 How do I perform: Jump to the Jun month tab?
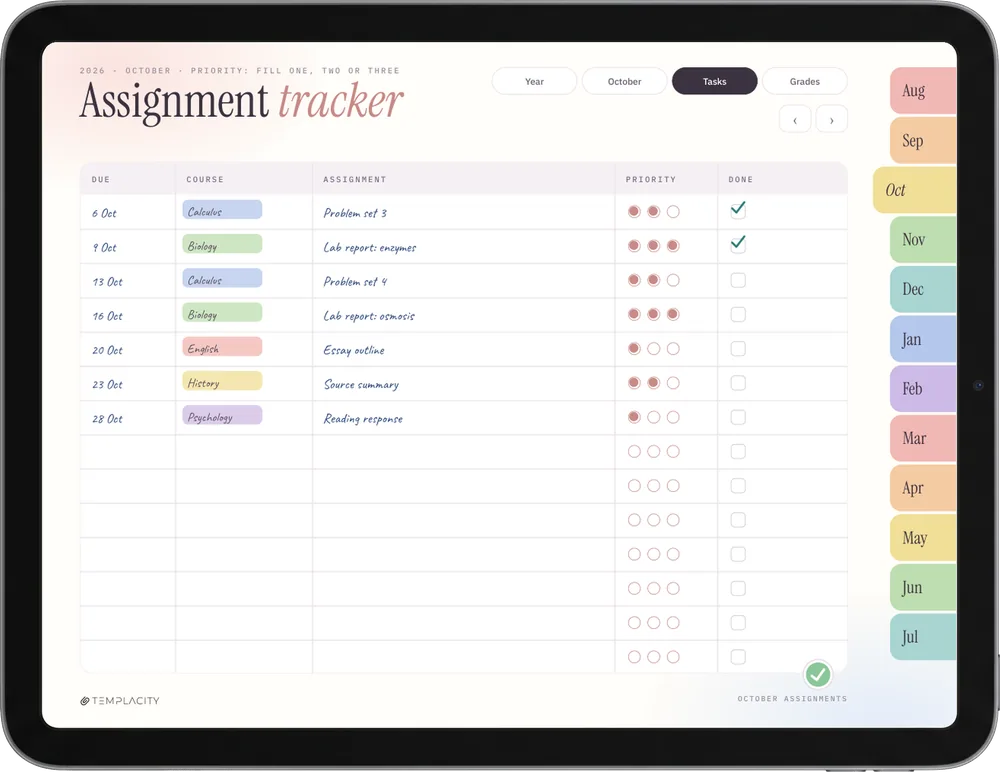(x=923, y=588)
